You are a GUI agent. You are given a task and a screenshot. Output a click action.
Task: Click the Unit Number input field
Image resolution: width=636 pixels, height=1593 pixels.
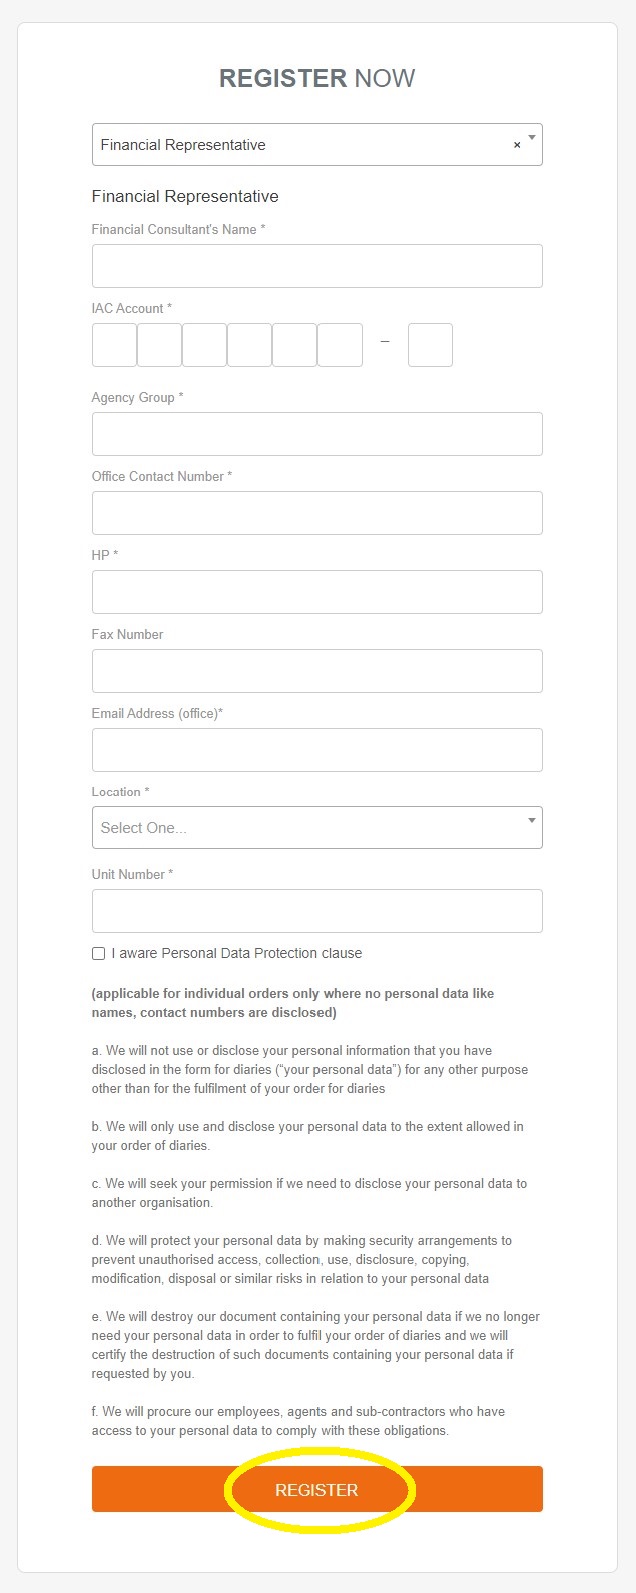pyautogui.click(x=317, y=911)
